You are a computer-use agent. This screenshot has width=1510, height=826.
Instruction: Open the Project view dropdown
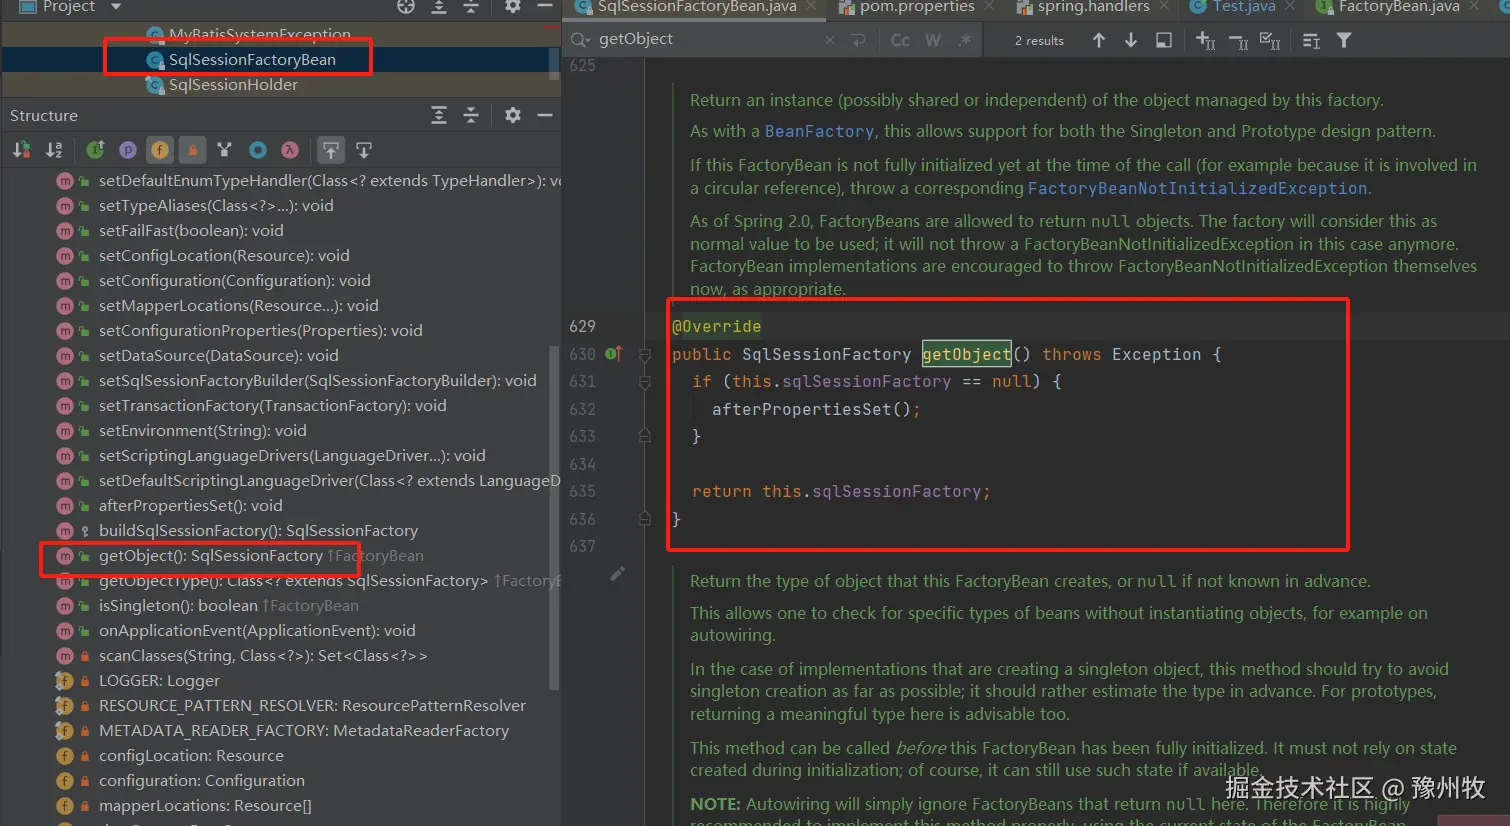(115, 7)
